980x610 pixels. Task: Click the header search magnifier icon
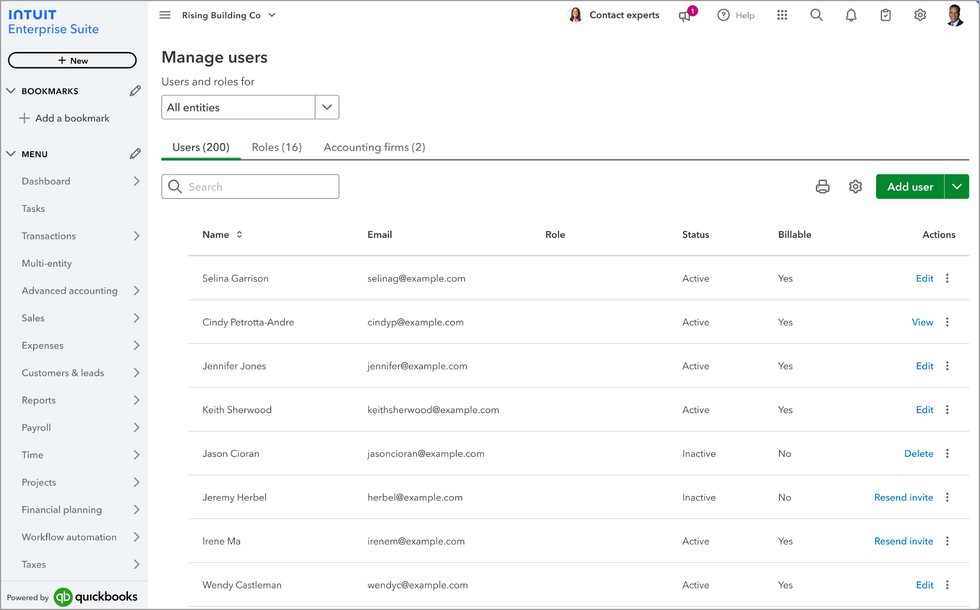coord(816,15)
